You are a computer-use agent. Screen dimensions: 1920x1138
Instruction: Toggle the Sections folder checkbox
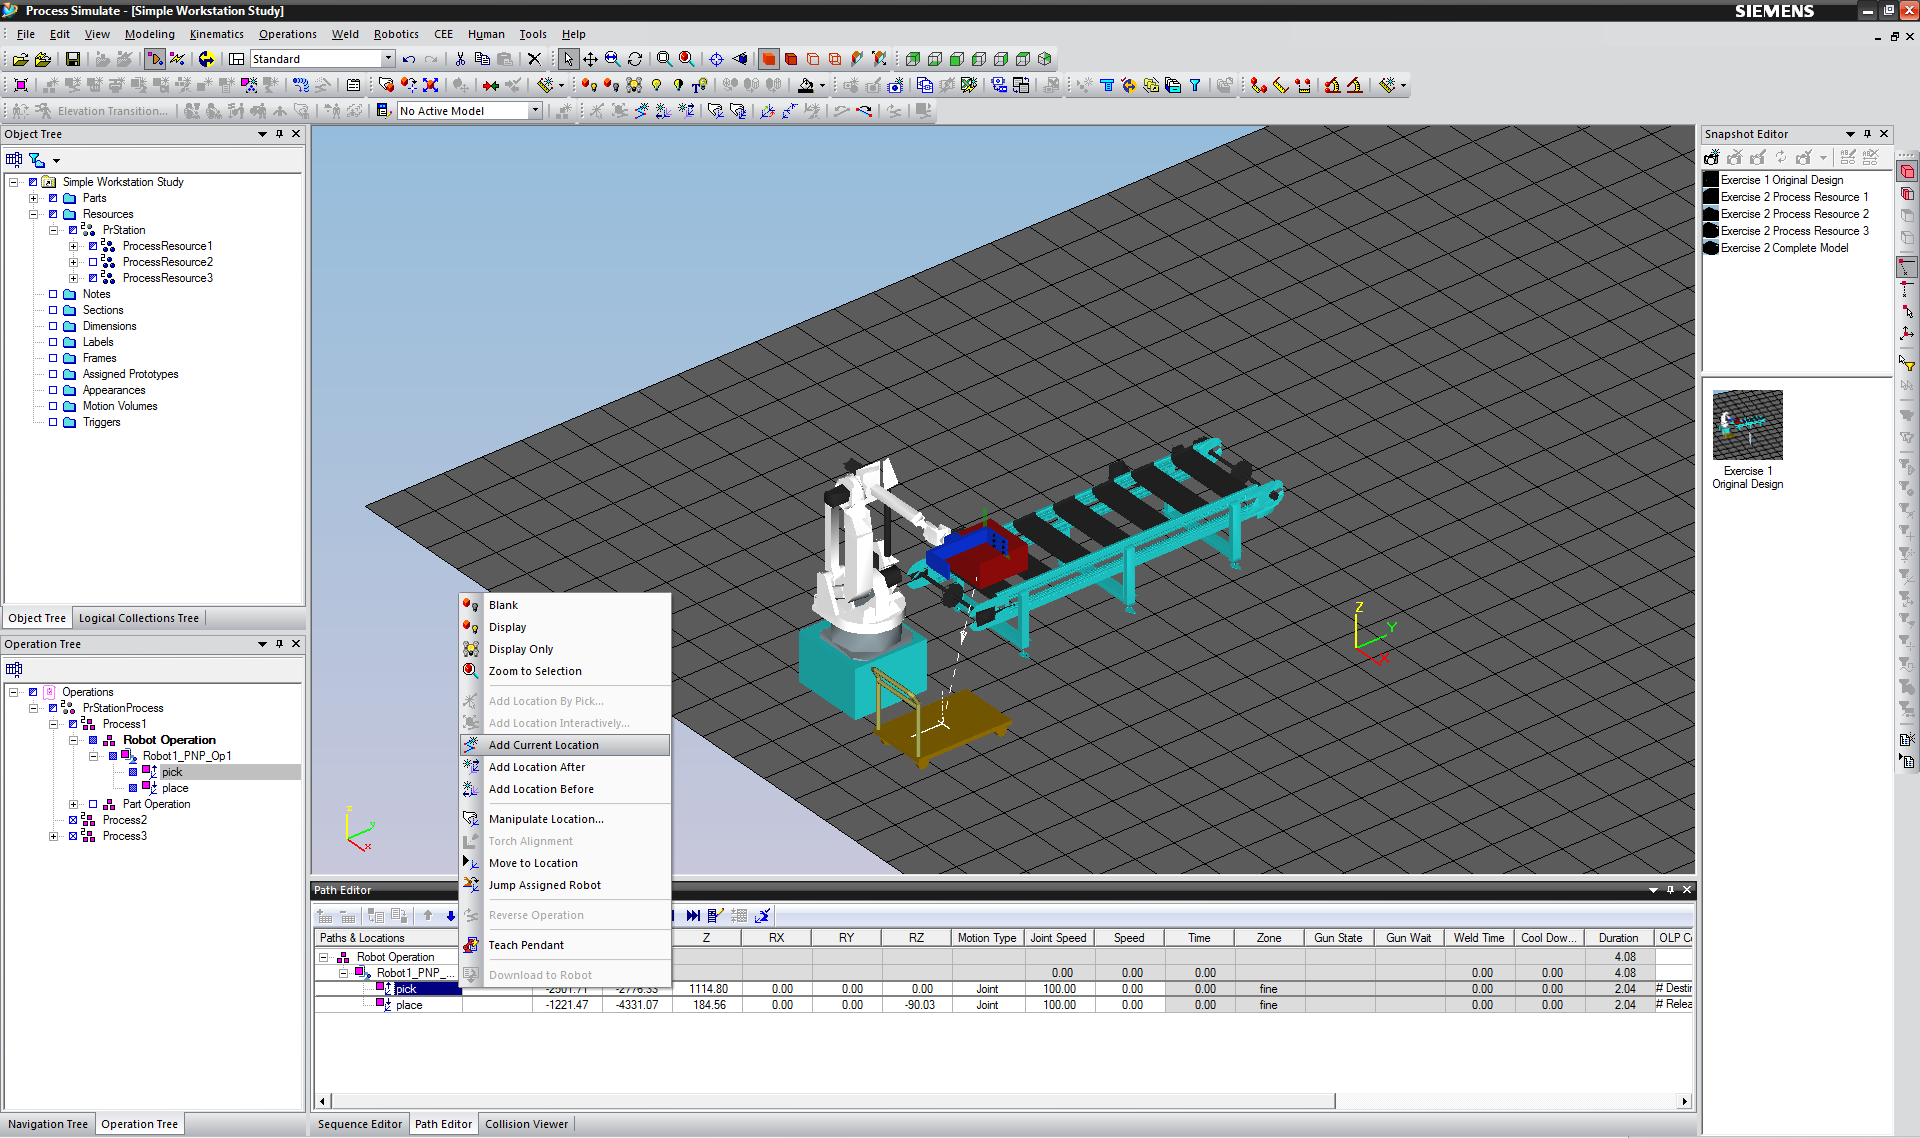click(x=53, y=310)
